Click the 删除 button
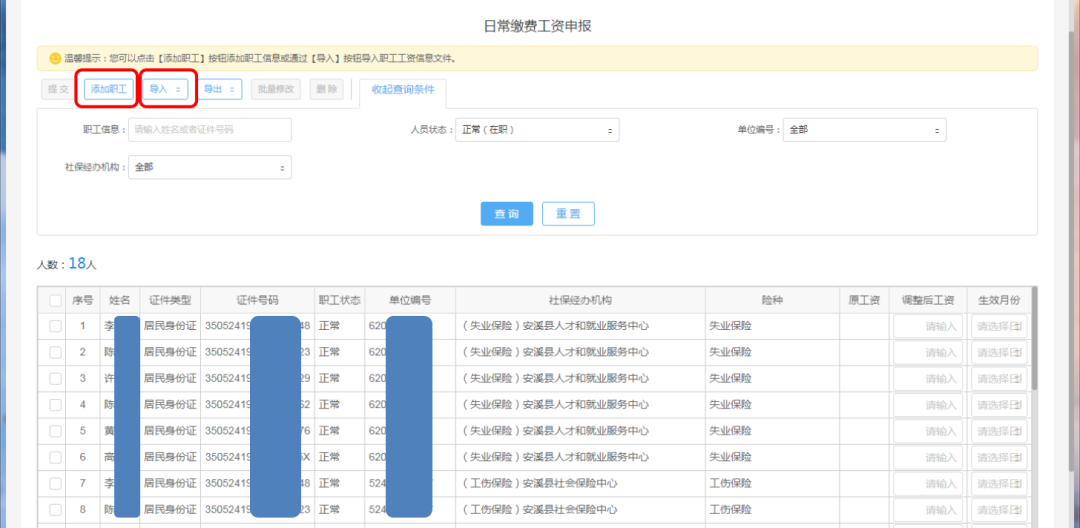Screen dimensions: 1080x528 point(326,89)
